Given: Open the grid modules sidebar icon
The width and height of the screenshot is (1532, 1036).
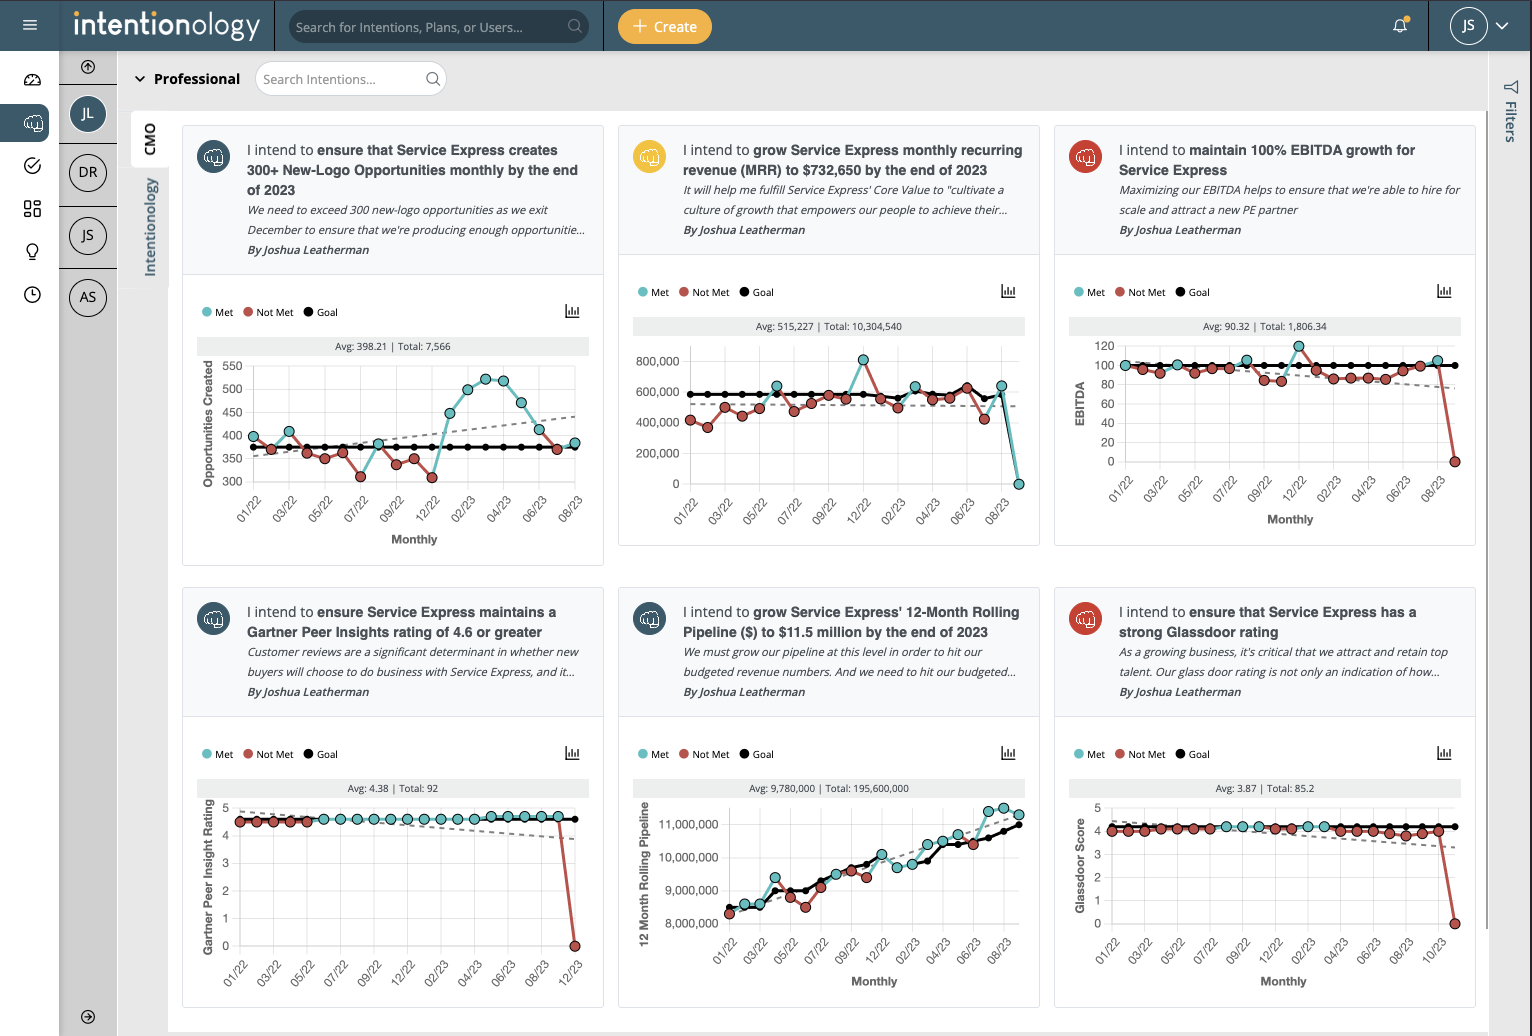Looking at the screenshot, I should tap(32, 208).
